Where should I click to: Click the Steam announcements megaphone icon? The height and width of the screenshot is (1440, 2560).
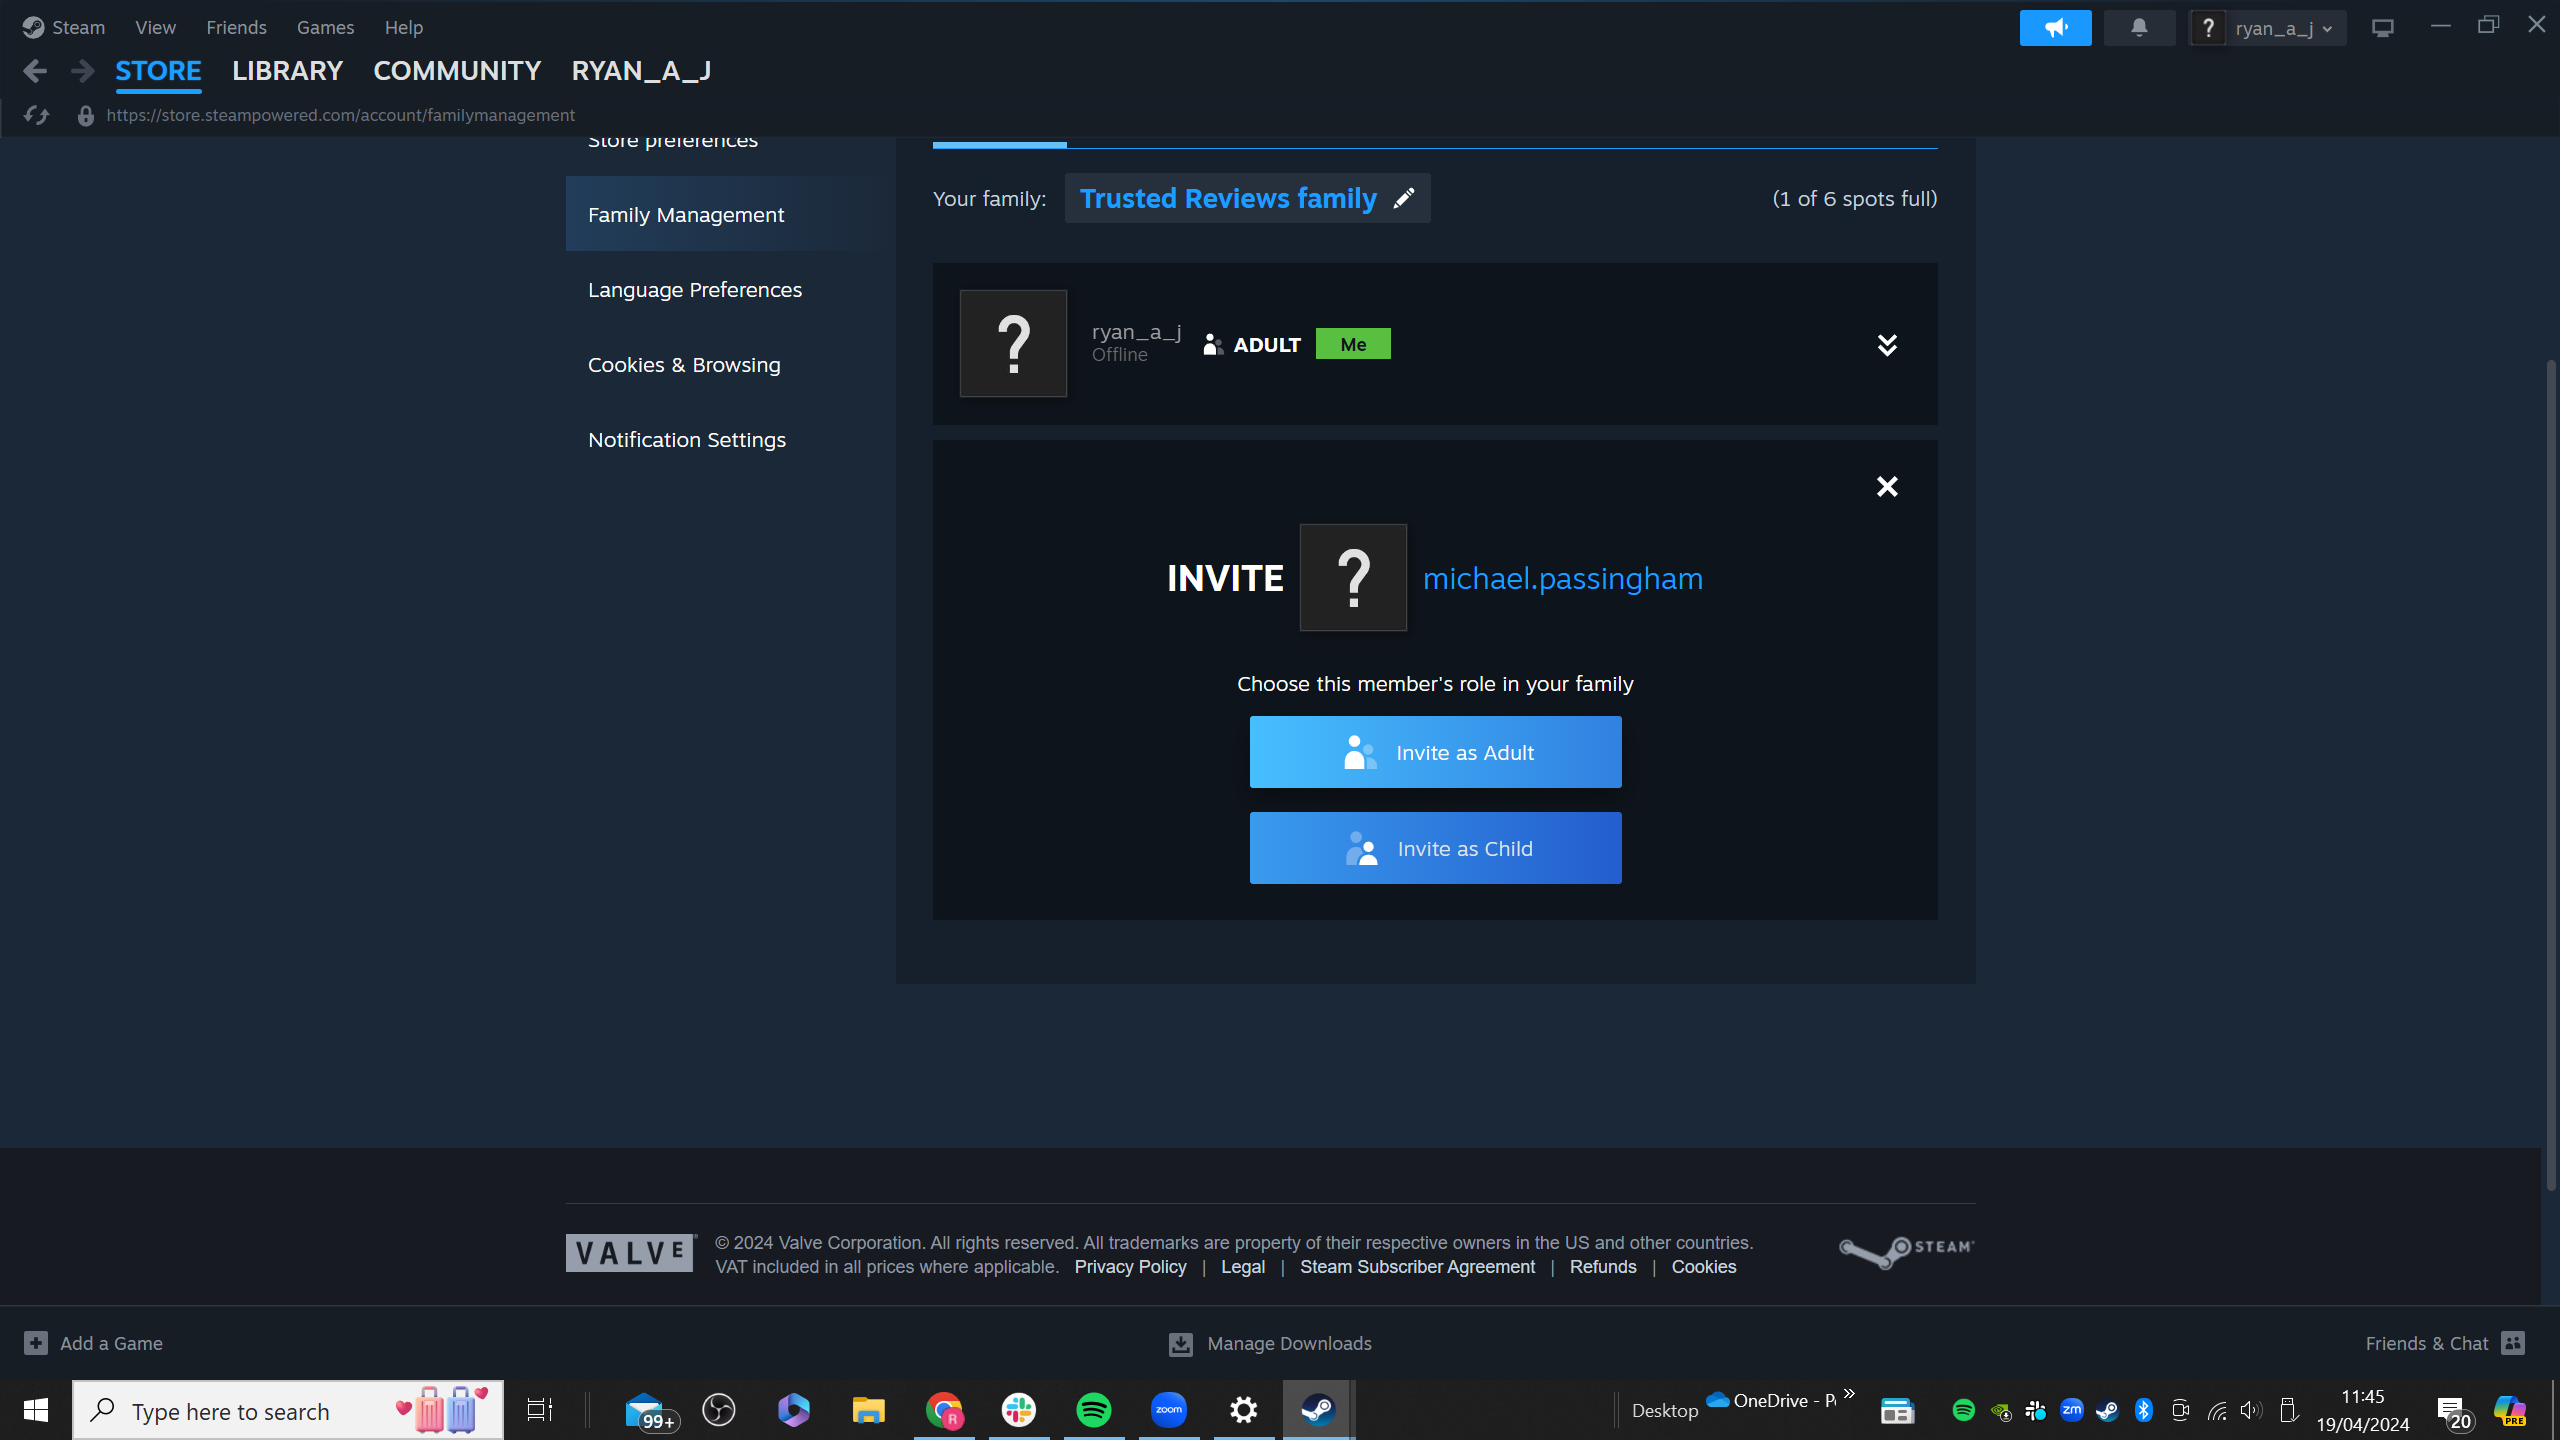pos(2055,28)
